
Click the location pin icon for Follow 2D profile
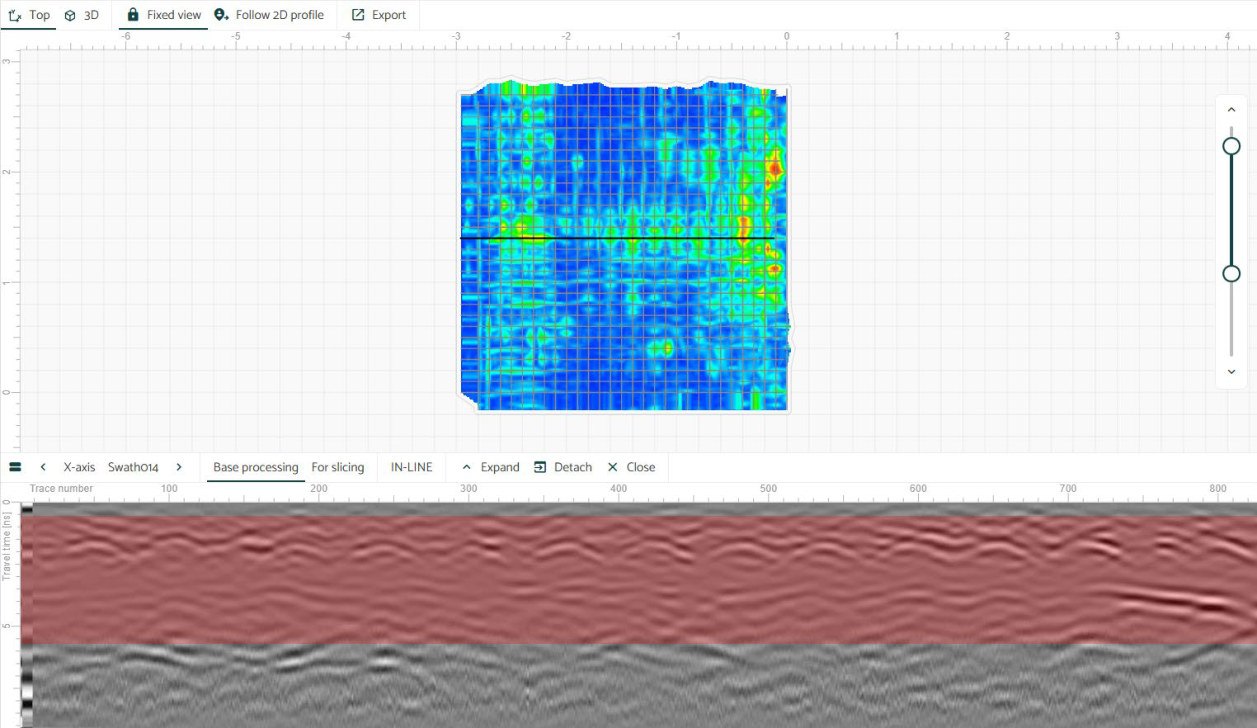221,15
